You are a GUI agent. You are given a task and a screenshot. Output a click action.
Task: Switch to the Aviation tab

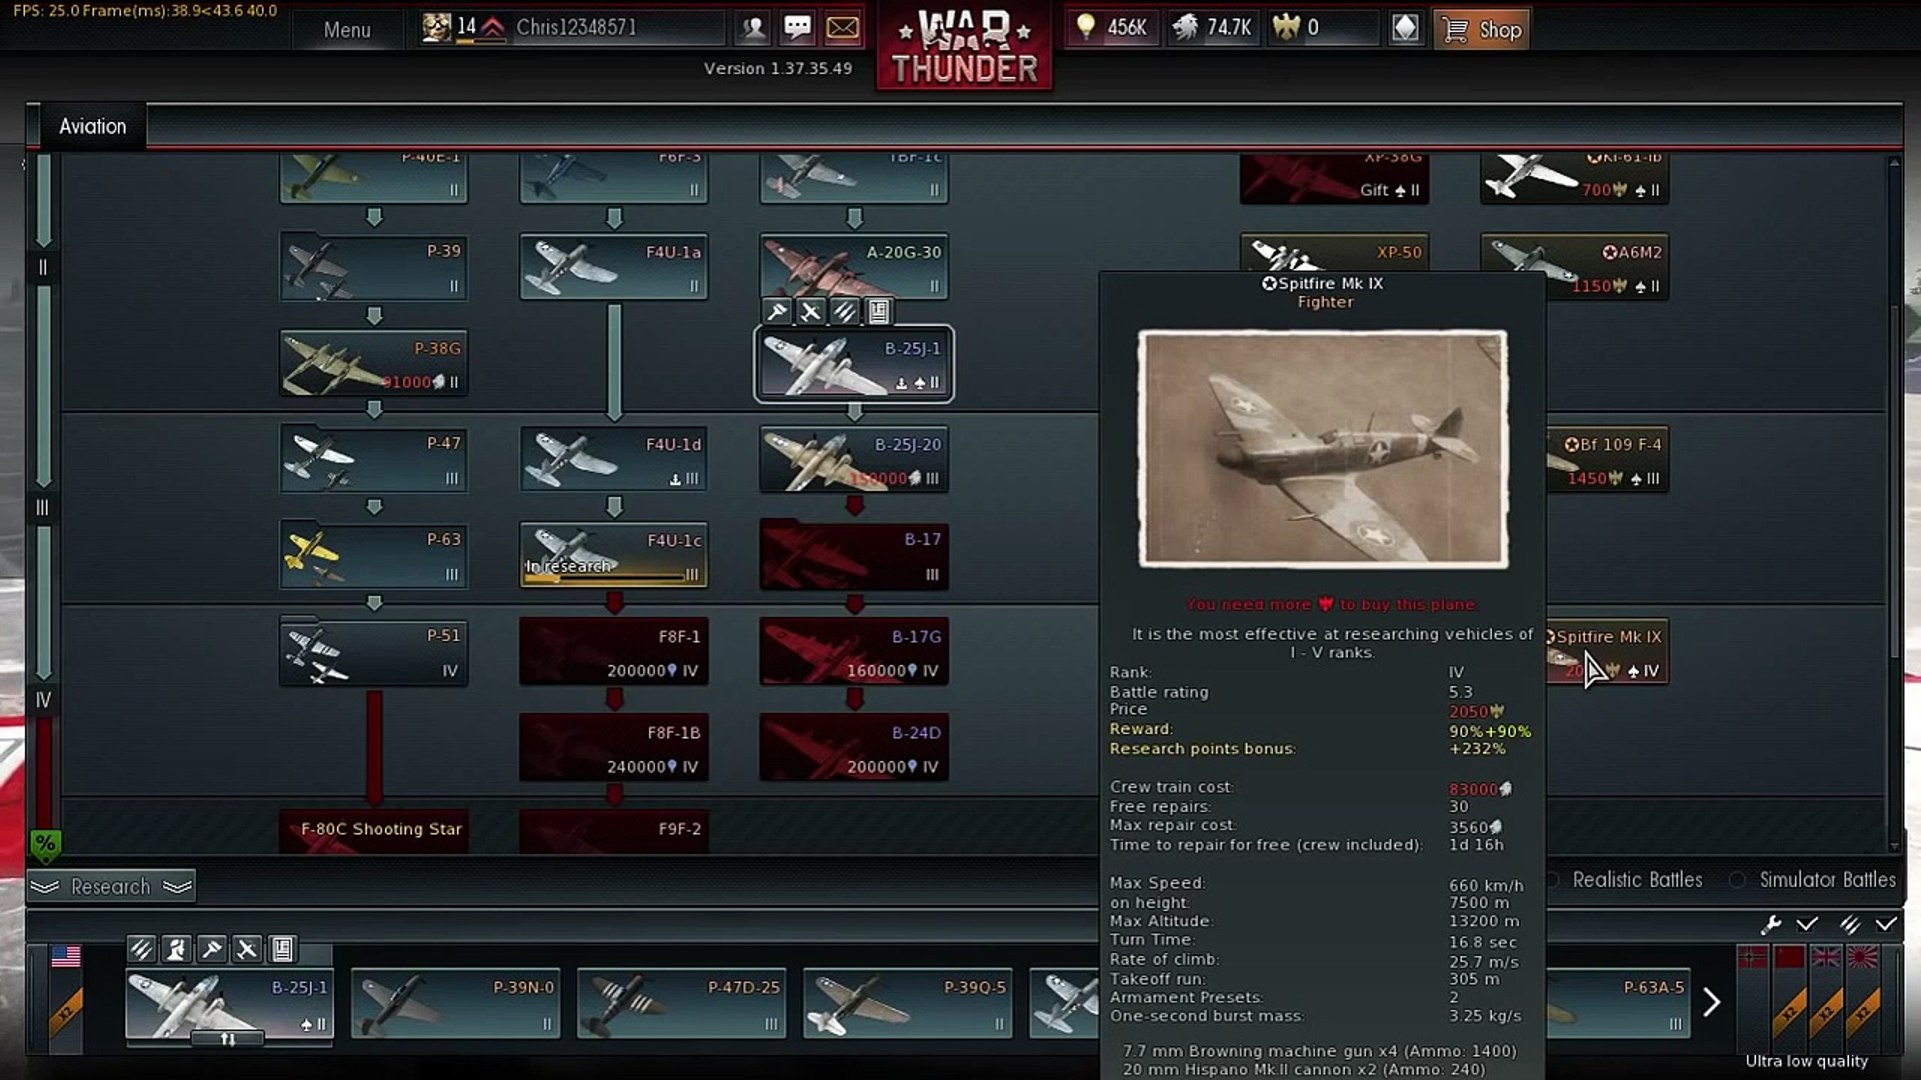pyautogui.click(x=92, y=126)
